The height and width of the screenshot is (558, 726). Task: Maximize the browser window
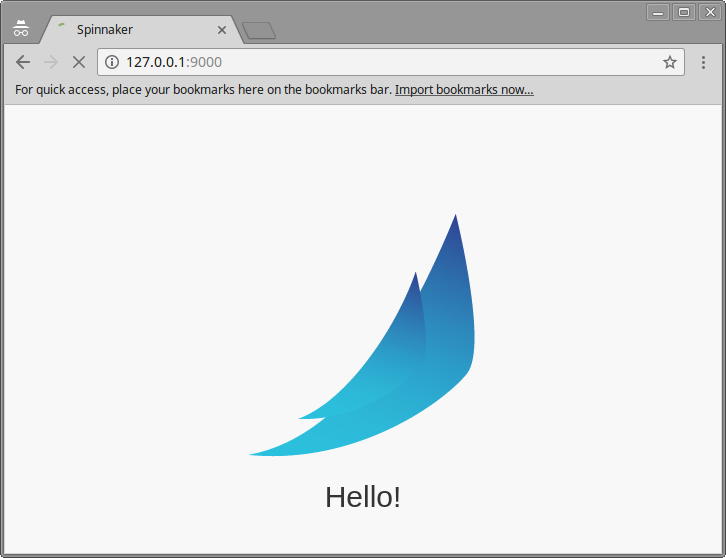[x=684, y=12]
